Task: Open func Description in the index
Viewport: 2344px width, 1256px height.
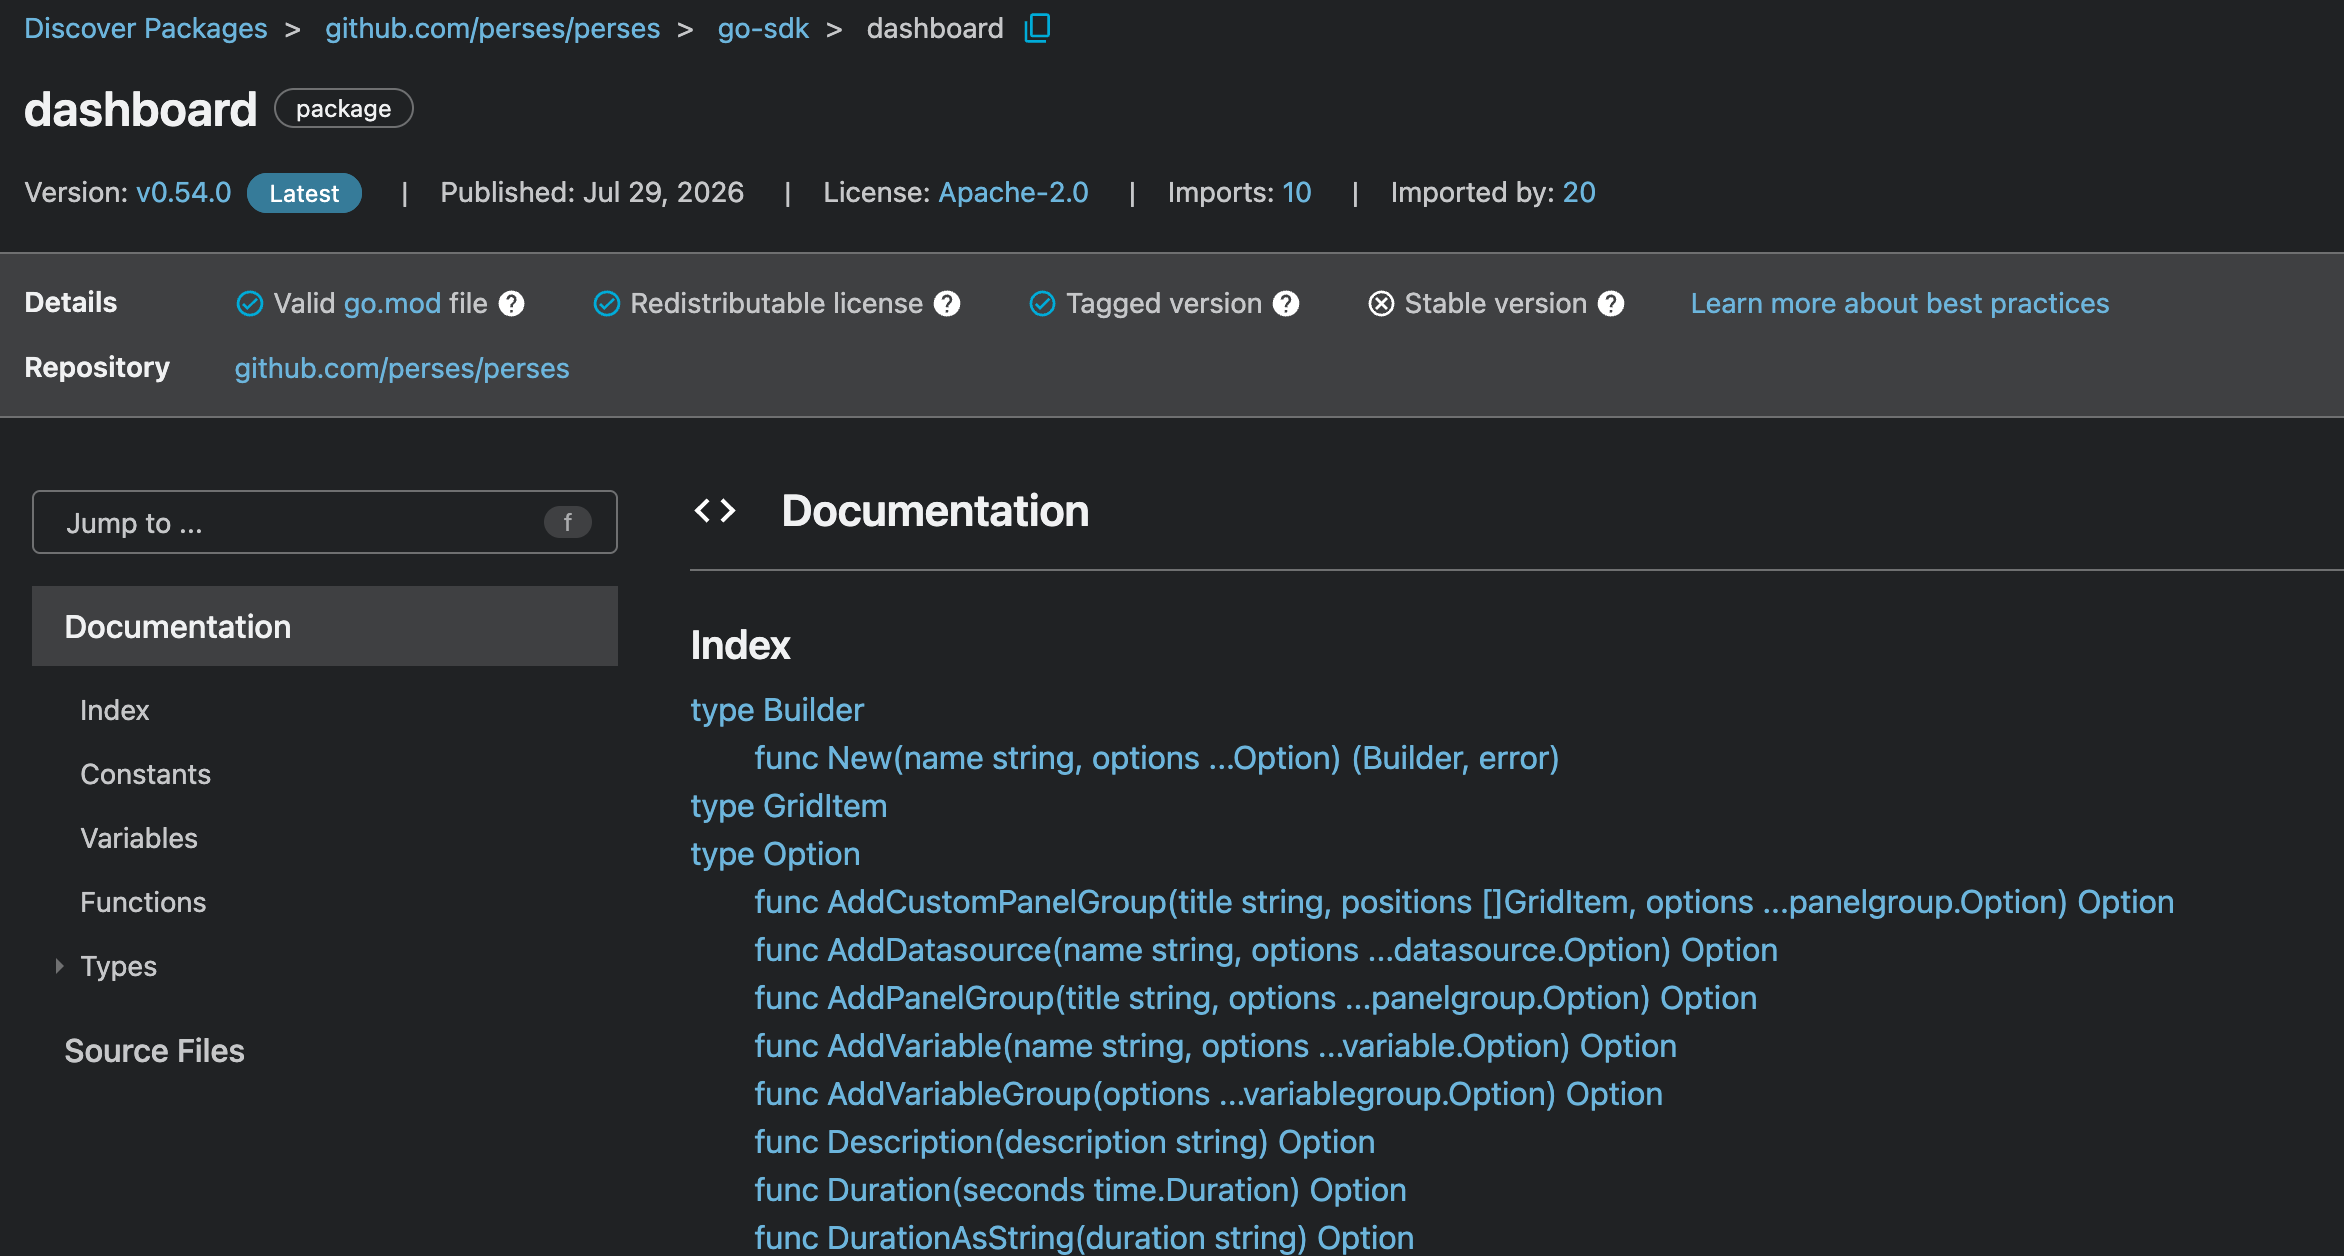Action: coord(1065,1142)
